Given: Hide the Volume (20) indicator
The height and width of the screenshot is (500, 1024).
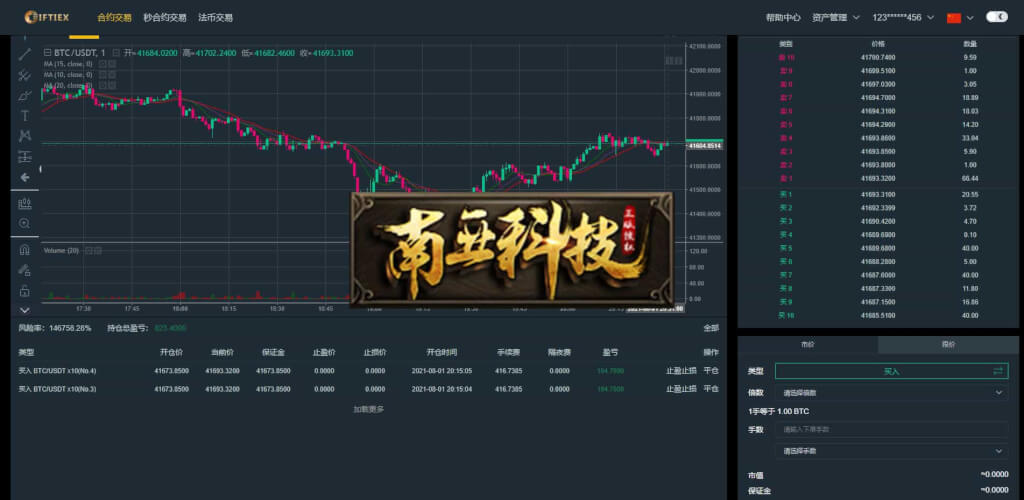Looking at the screenshot, I should pyautogui.click(x=89, y=251).
